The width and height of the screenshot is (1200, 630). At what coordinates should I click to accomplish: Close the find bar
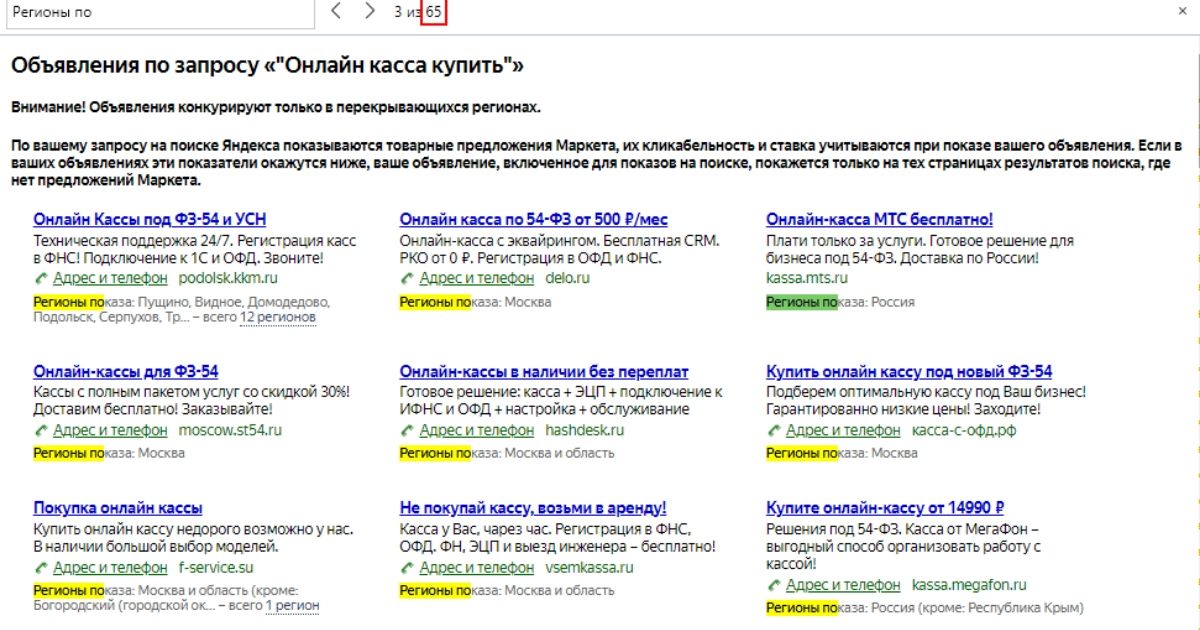pos(1182,11)
